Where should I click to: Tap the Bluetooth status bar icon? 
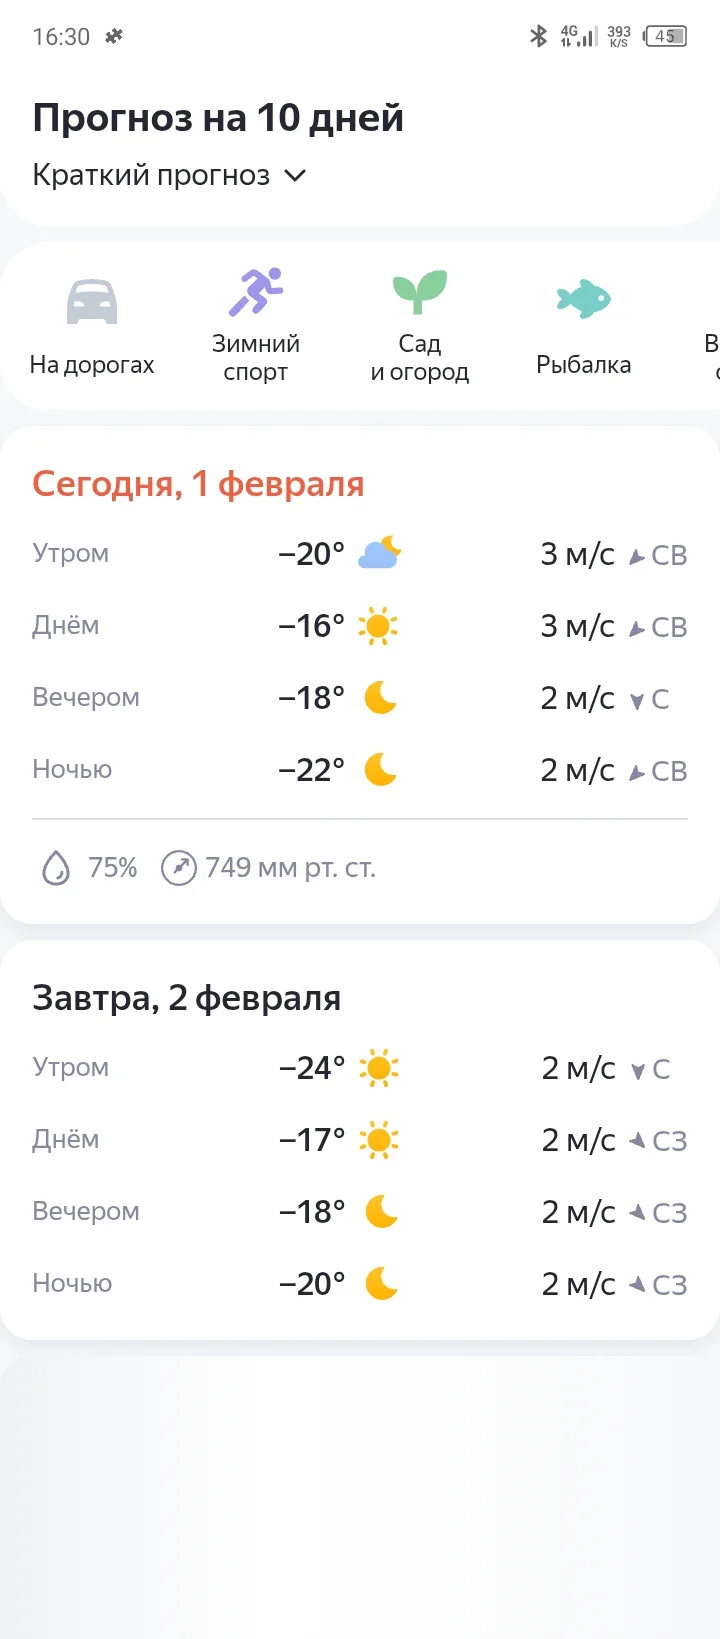538,37
